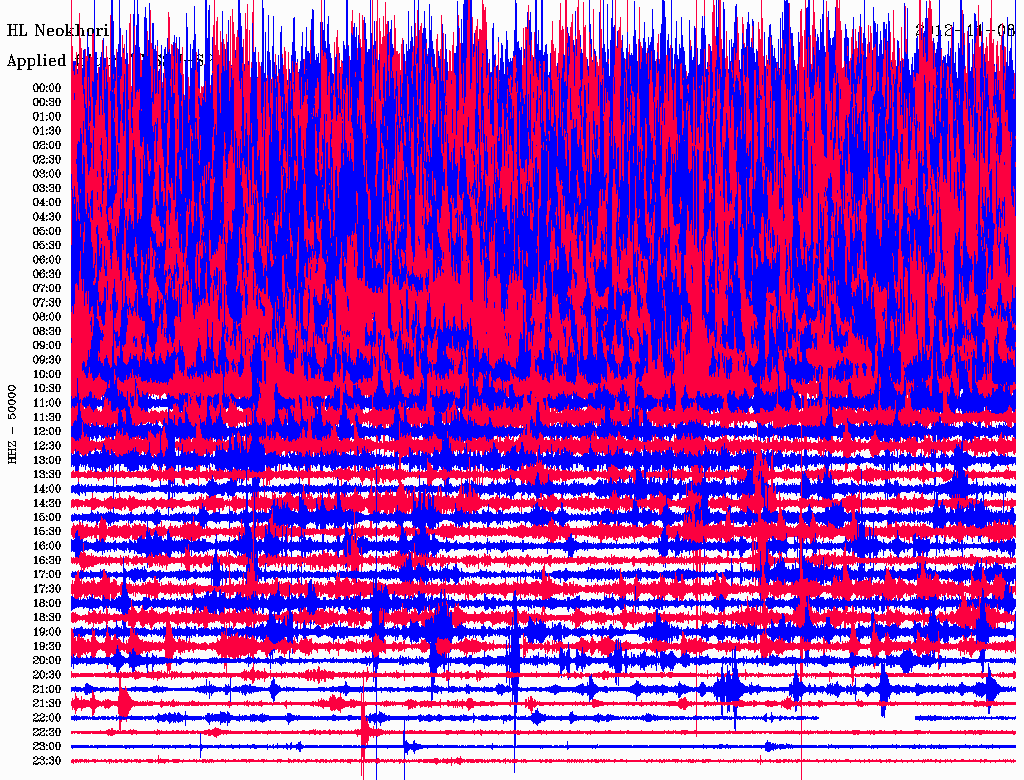
Task: Select the 19:30 time label
Action: pos(47,646)
